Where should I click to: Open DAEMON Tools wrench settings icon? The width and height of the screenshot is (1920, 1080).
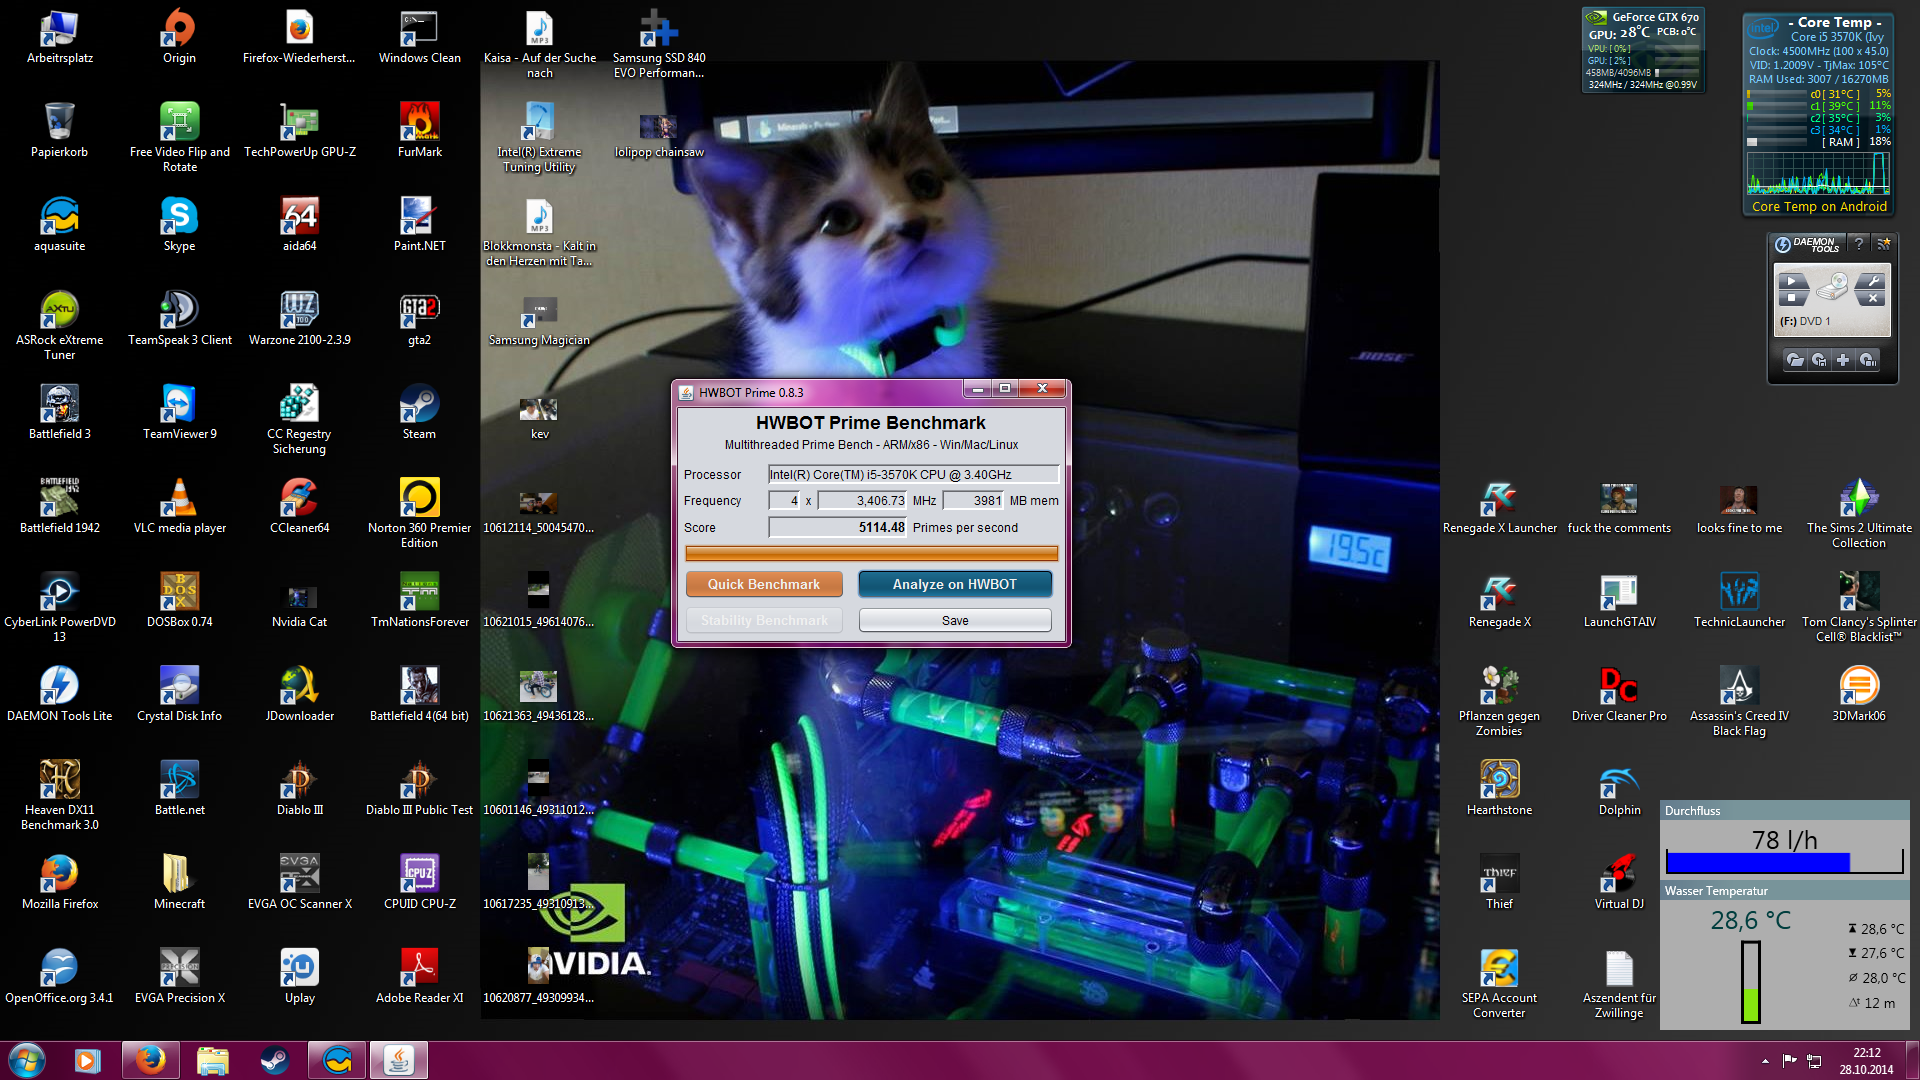1872,281
